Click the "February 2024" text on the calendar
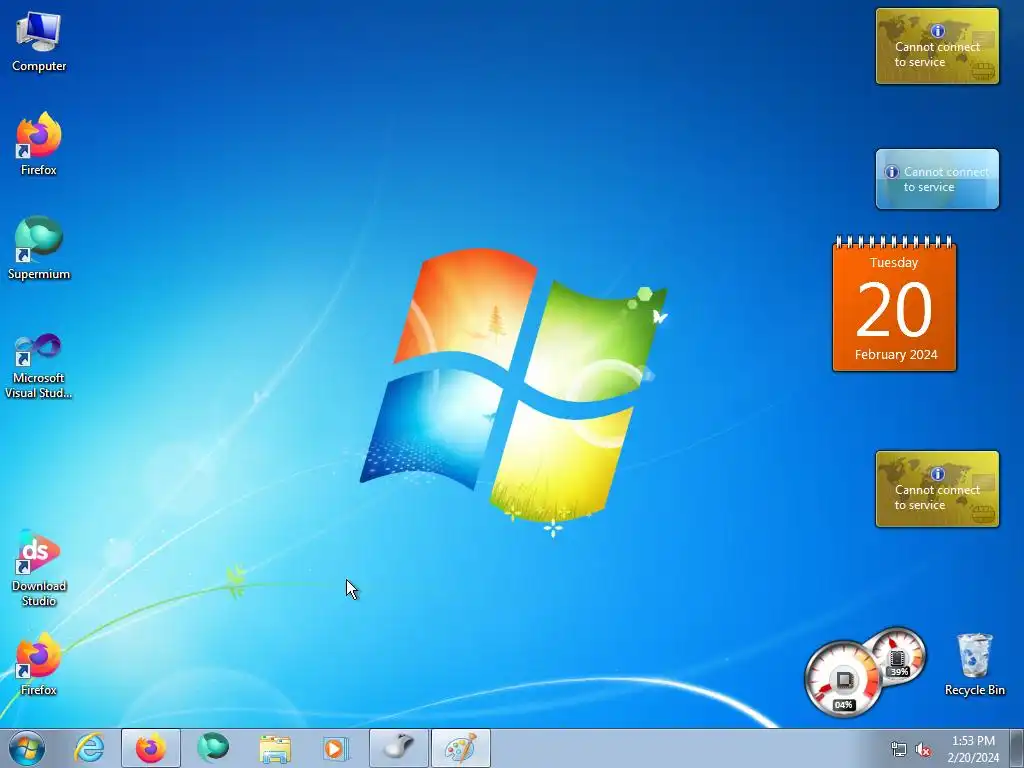This screenshot has width=1024, height=768. [x=896, y=355]
